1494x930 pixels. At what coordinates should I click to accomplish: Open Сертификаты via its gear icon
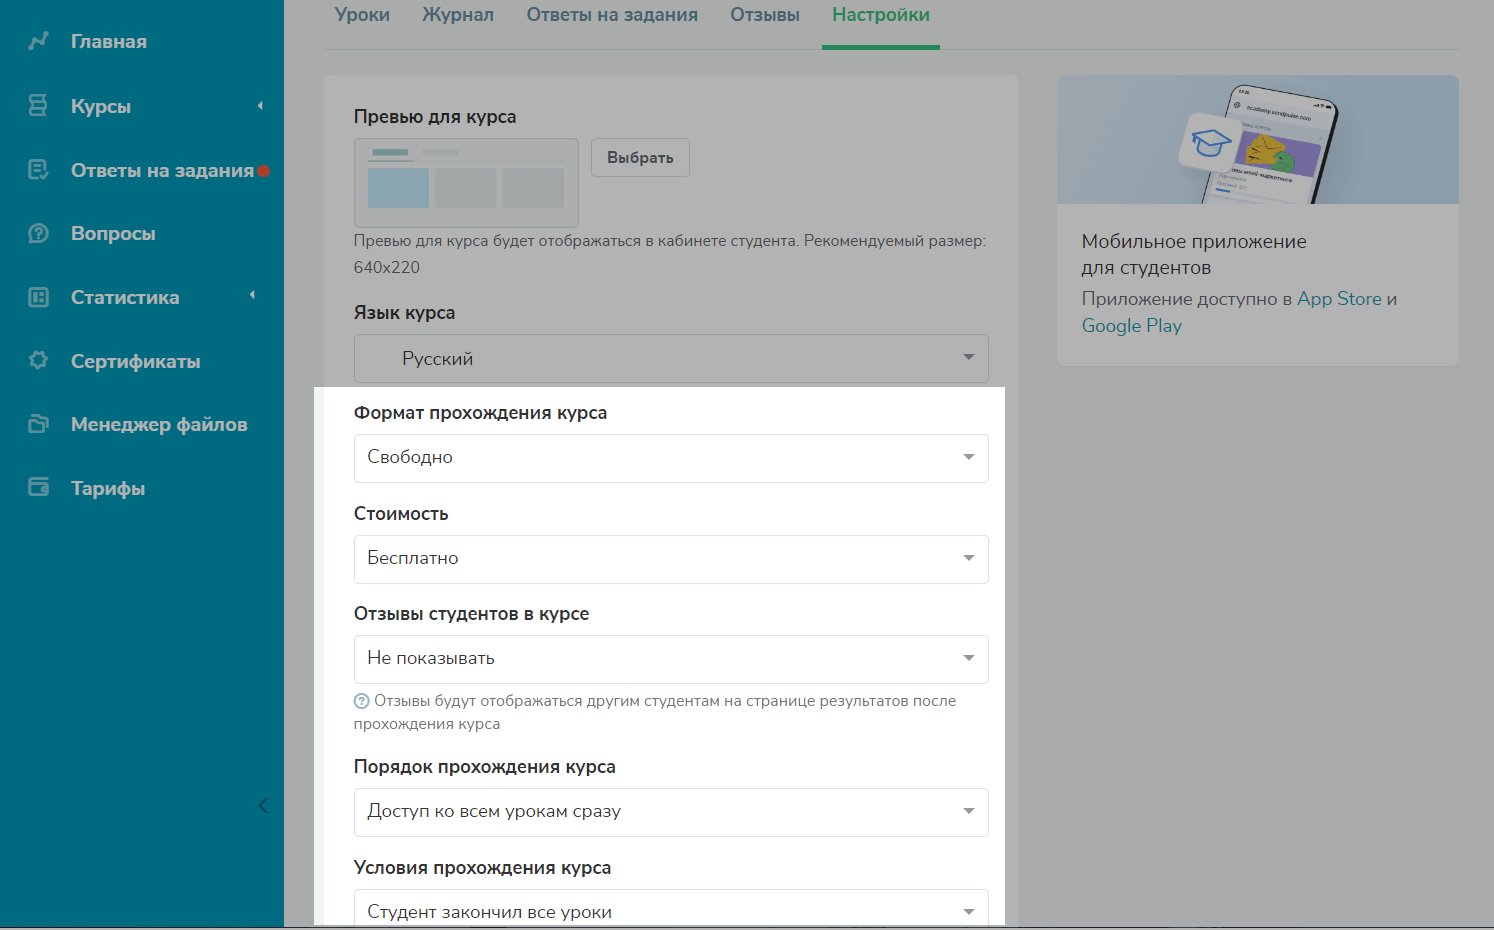38,360
